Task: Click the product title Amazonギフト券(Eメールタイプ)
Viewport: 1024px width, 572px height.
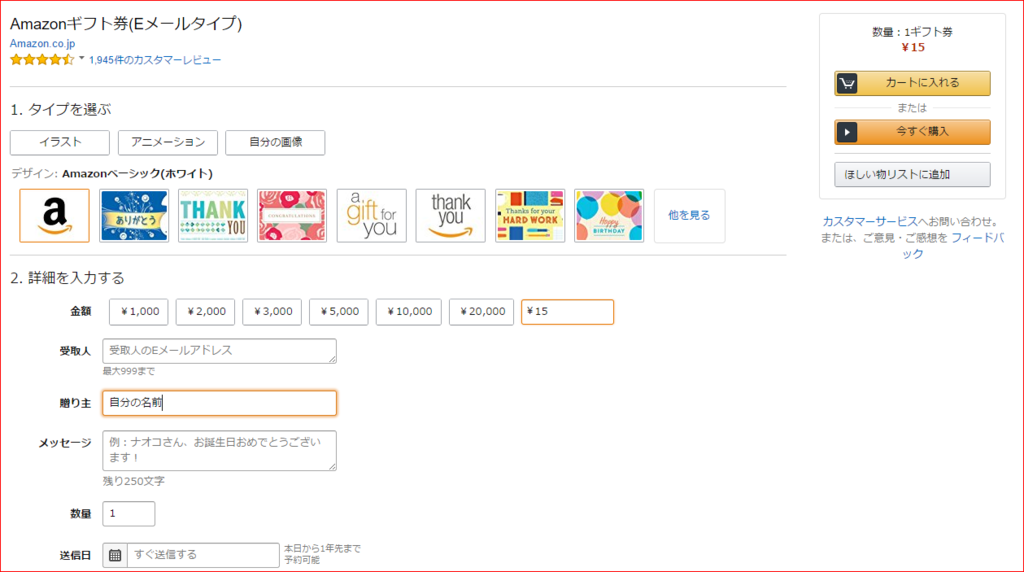Action: point(126,24)
